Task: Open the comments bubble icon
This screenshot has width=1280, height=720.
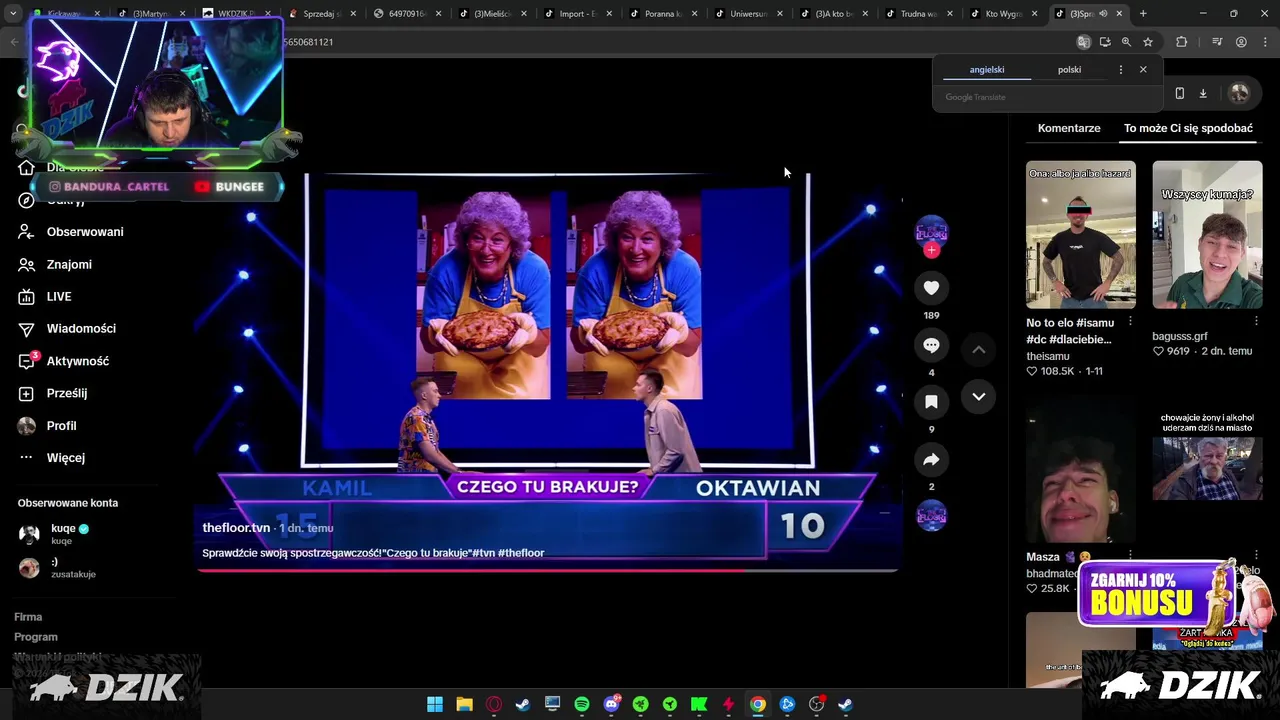Action: pos(931,345)
